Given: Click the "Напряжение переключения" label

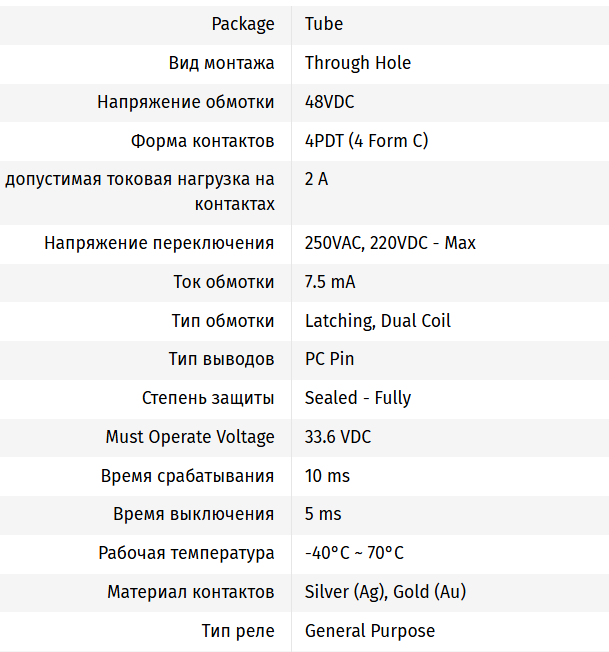Looking at the screenshot, I should click(159, 243).
